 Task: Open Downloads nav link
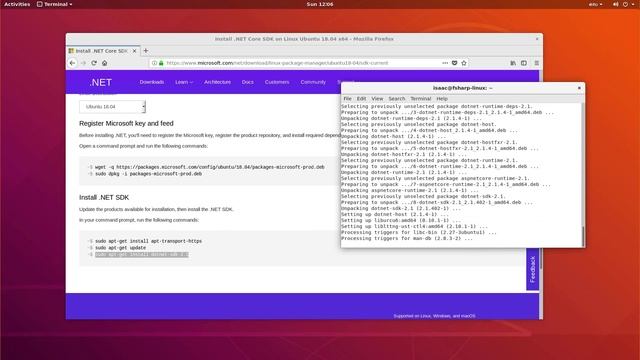tap(152, 82)
